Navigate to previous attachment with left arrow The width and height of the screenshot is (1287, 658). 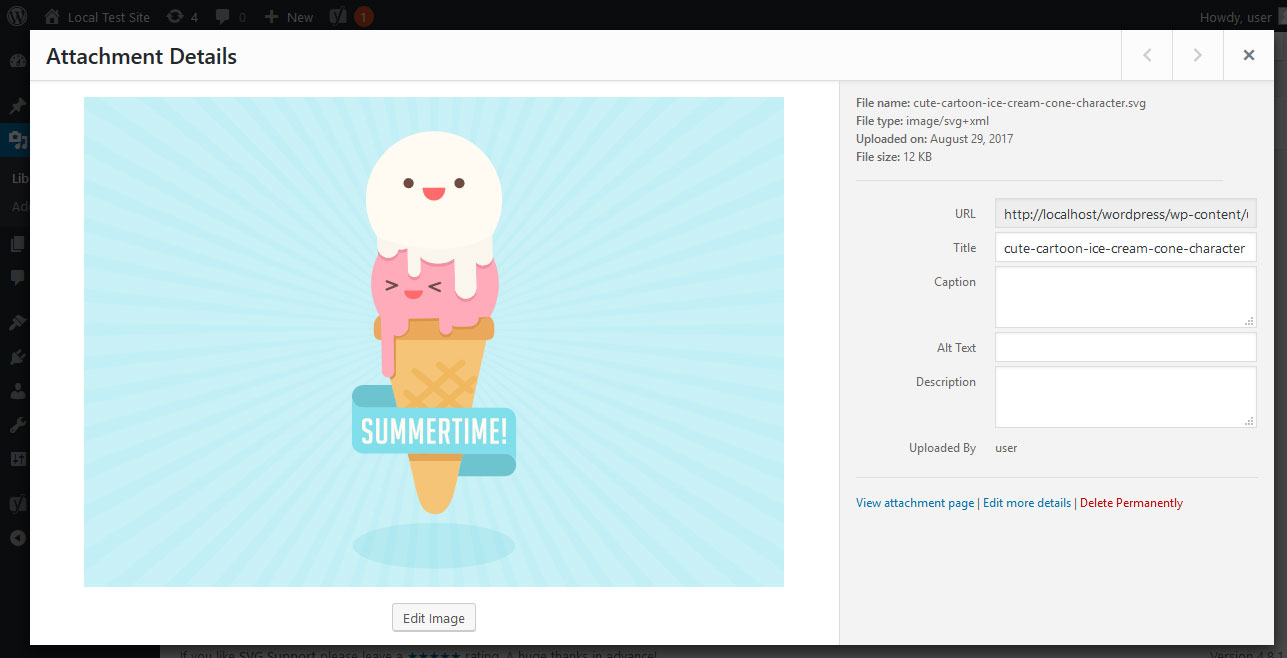(1146, 55)
